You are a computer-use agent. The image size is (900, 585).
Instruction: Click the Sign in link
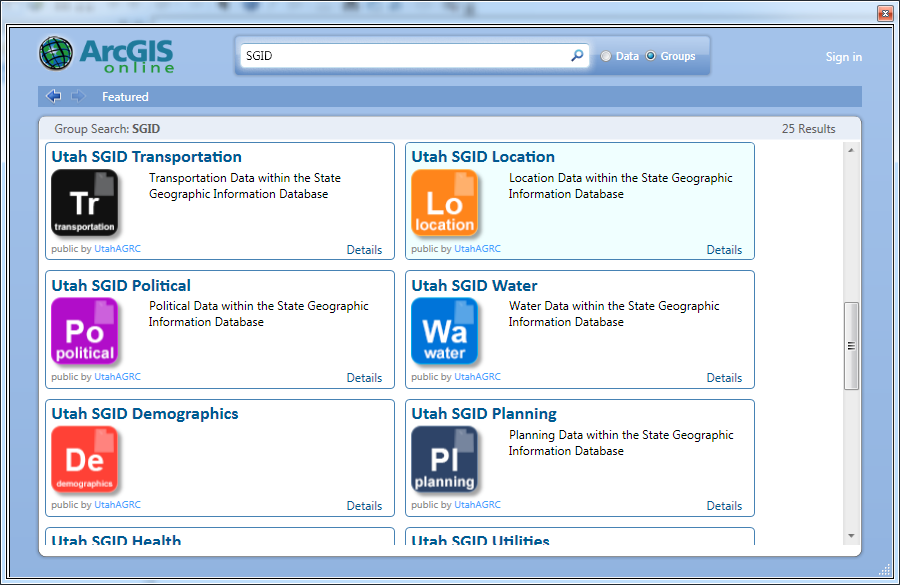843,57
